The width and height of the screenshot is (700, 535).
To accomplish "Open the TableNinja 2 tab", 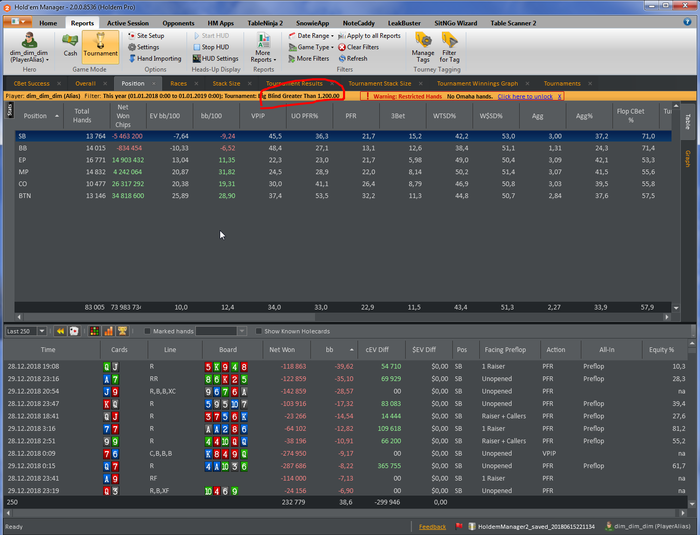I will 265,23.
